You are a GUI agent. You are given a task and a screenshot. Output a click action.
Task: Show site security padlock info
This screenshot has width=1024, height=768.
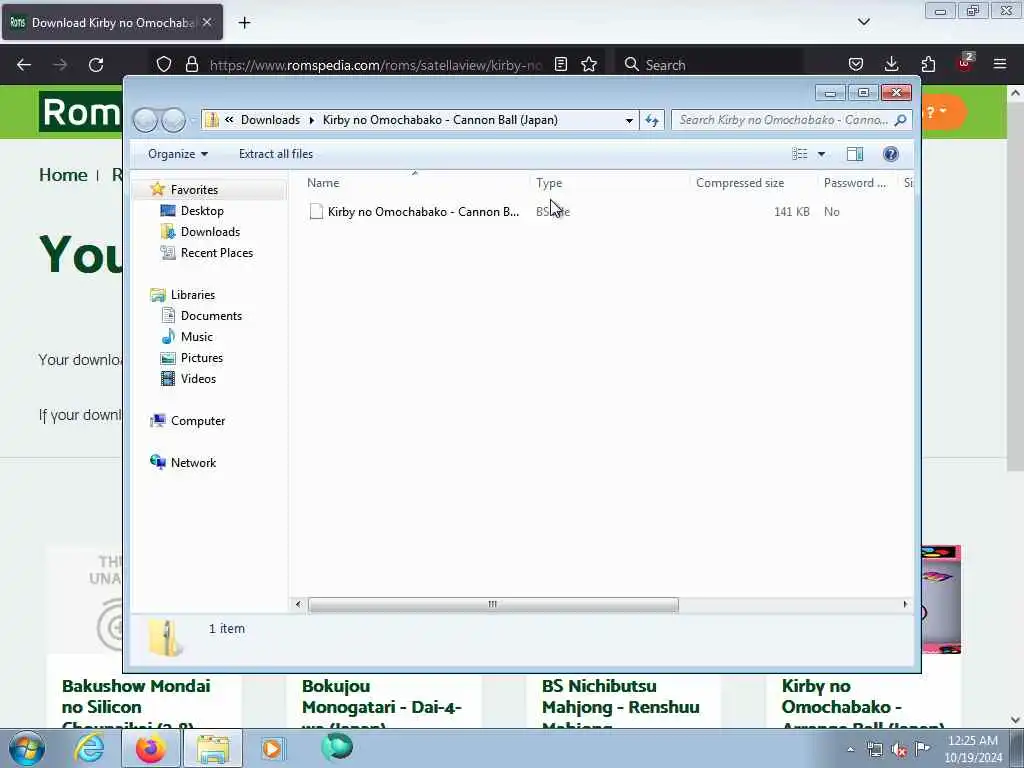[x=191, y=64]
